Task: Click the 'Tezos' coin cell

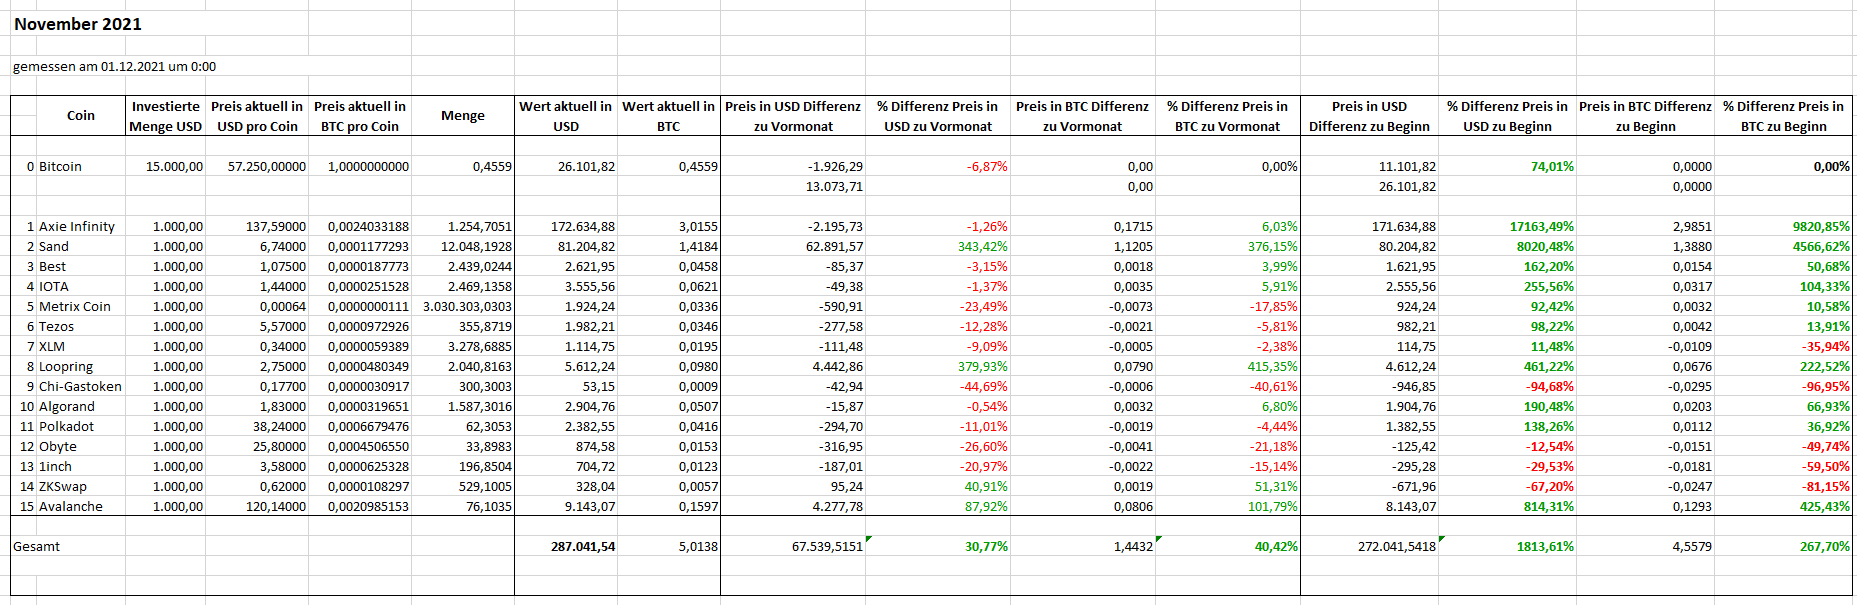Action: 56,327
